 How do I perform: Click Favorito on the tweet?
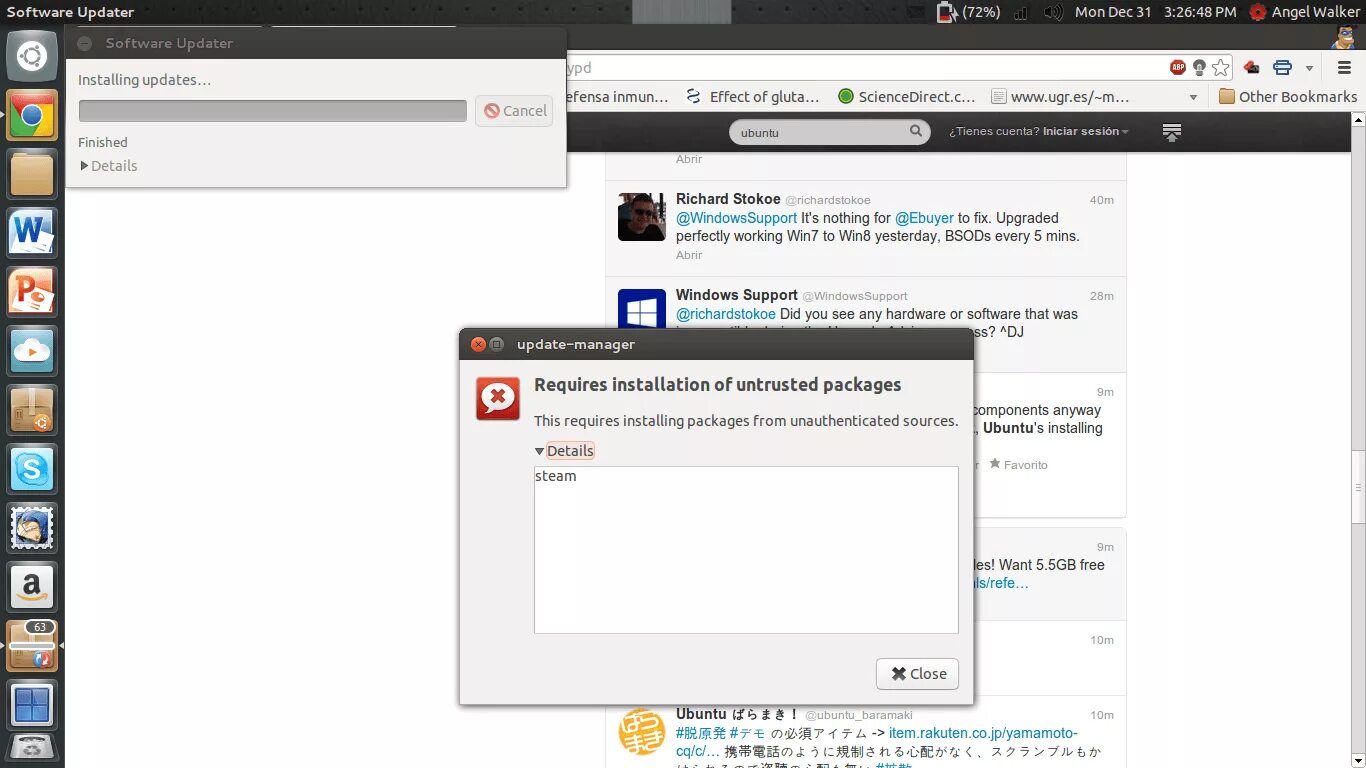click(x=1018, y=464)
